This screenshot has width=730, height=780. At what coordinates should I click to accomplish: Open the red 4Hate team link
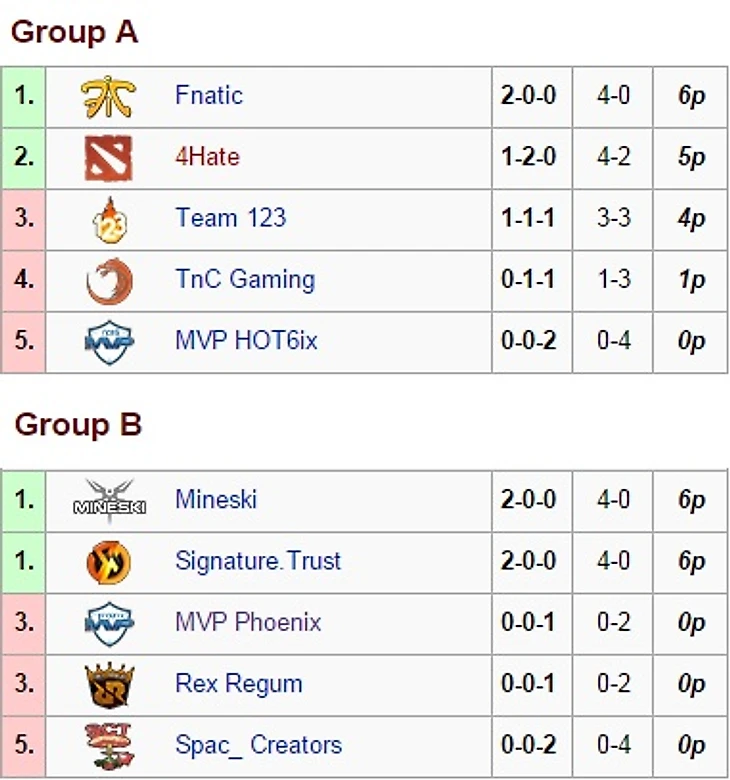[208, 157]
